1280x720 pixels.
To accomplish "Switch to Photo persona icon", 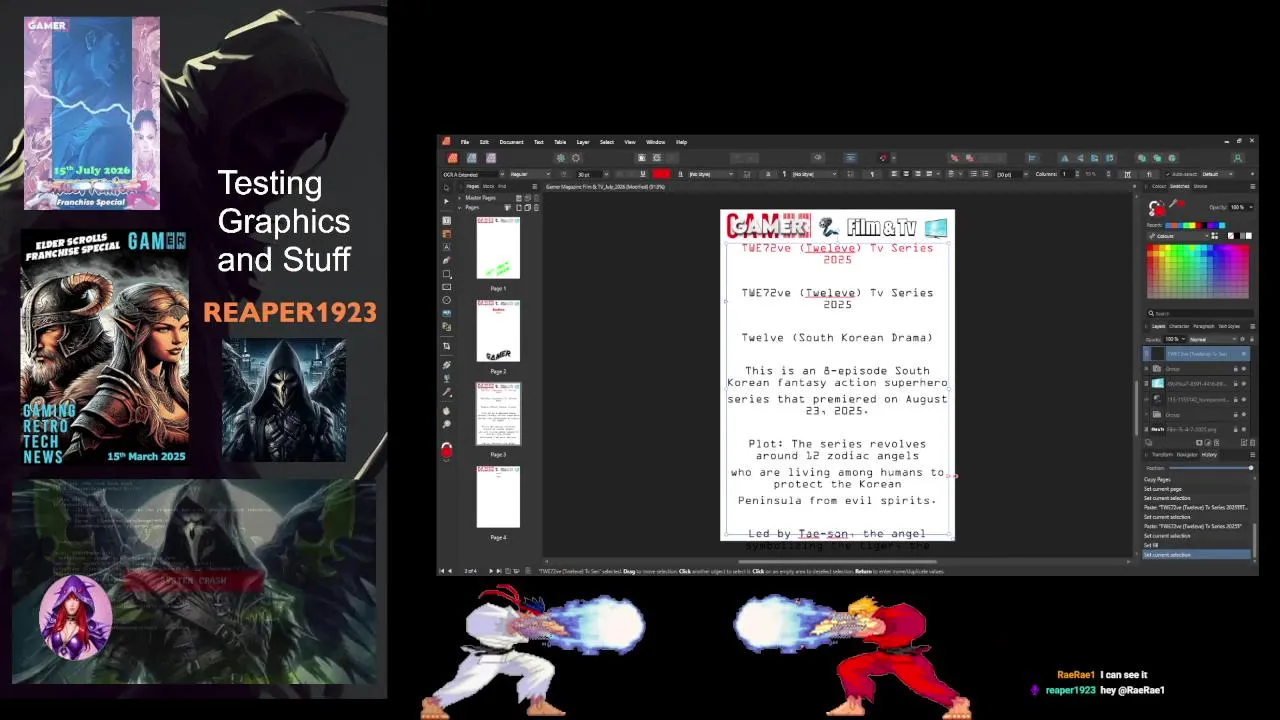I will point(491,158).
